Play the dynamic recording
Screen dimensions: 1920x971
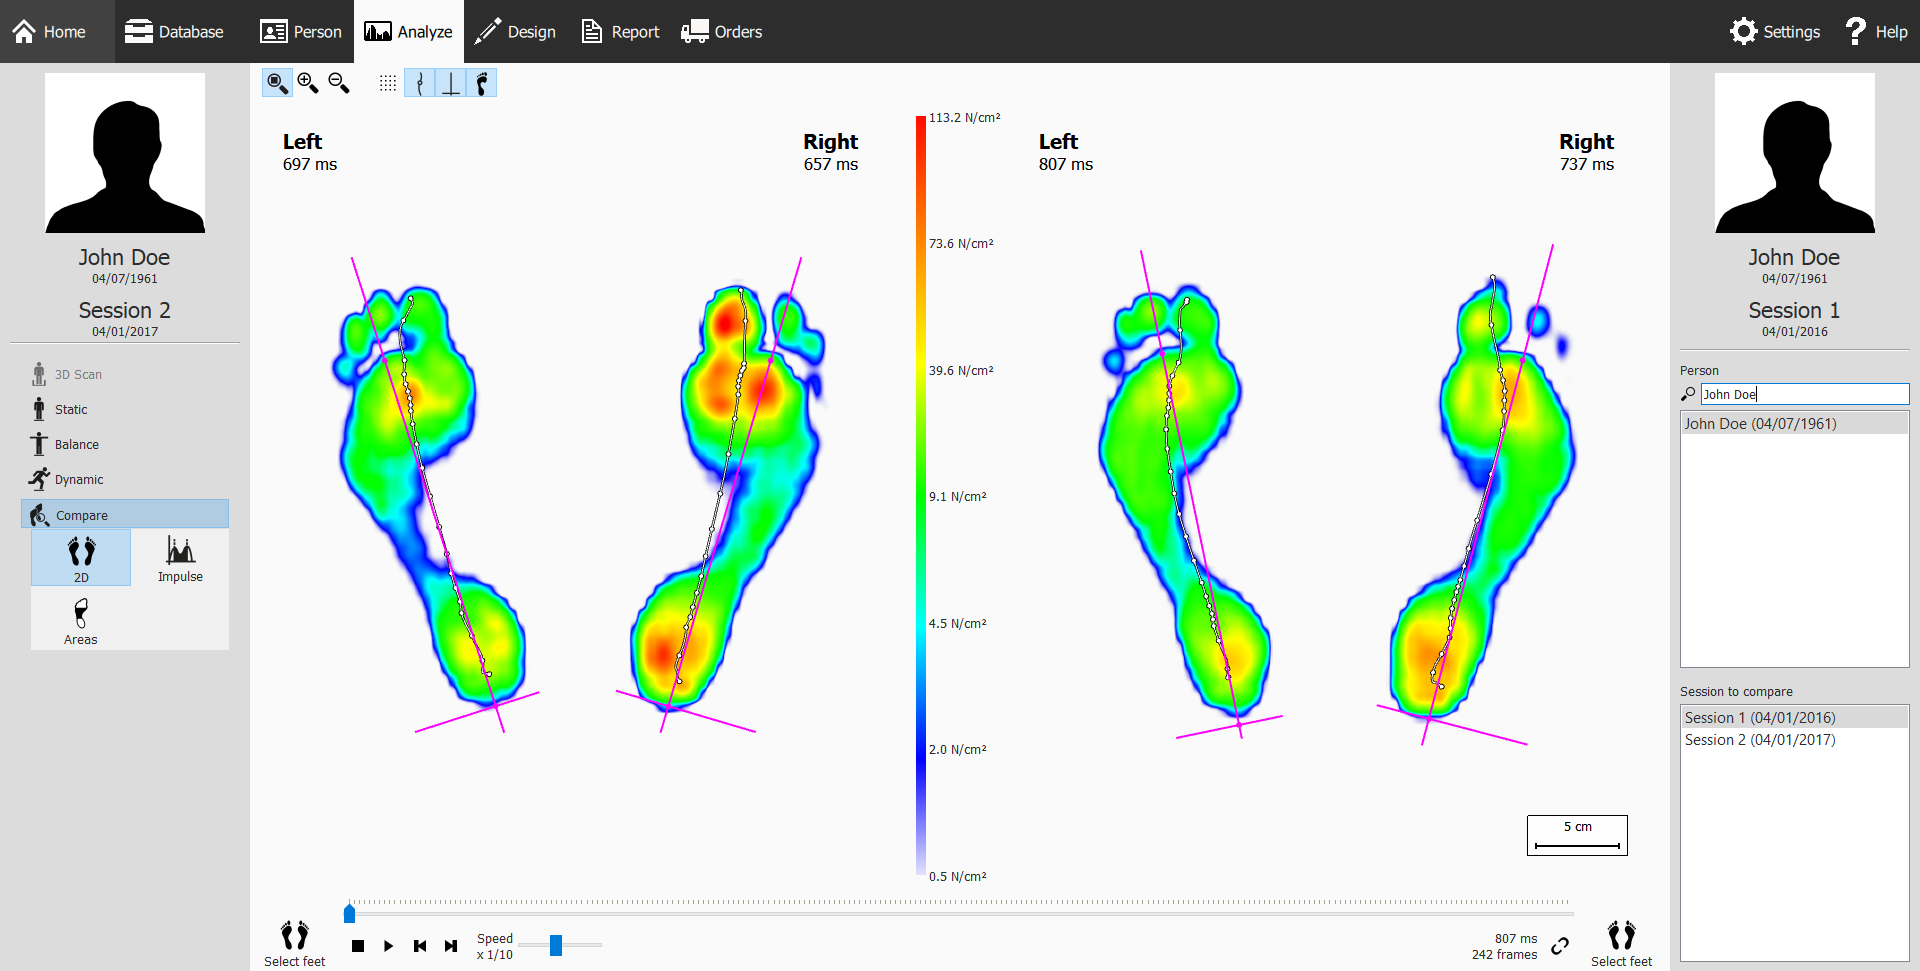point(388,945)
